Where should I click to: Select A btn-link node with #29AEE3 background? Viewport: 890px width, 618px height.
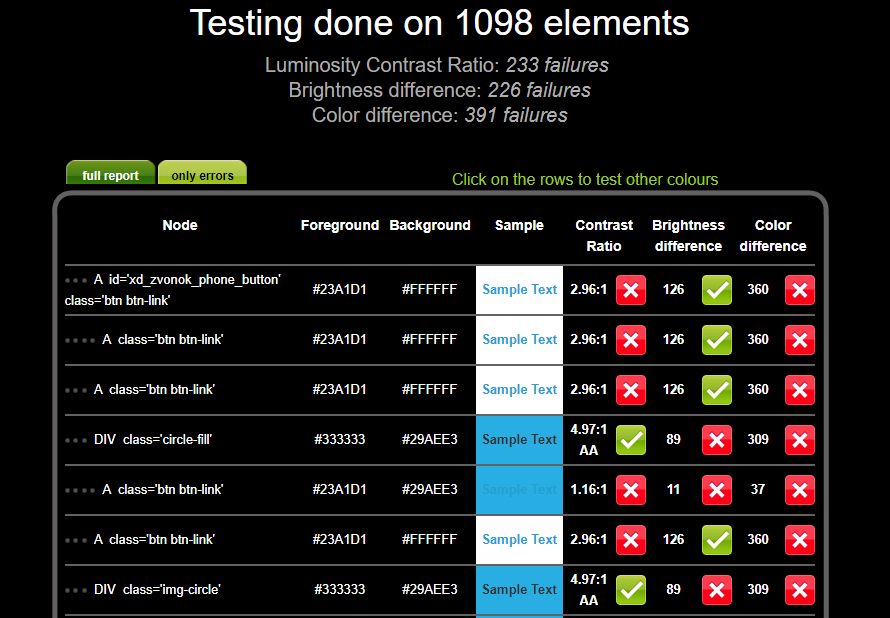click(163, 489)
